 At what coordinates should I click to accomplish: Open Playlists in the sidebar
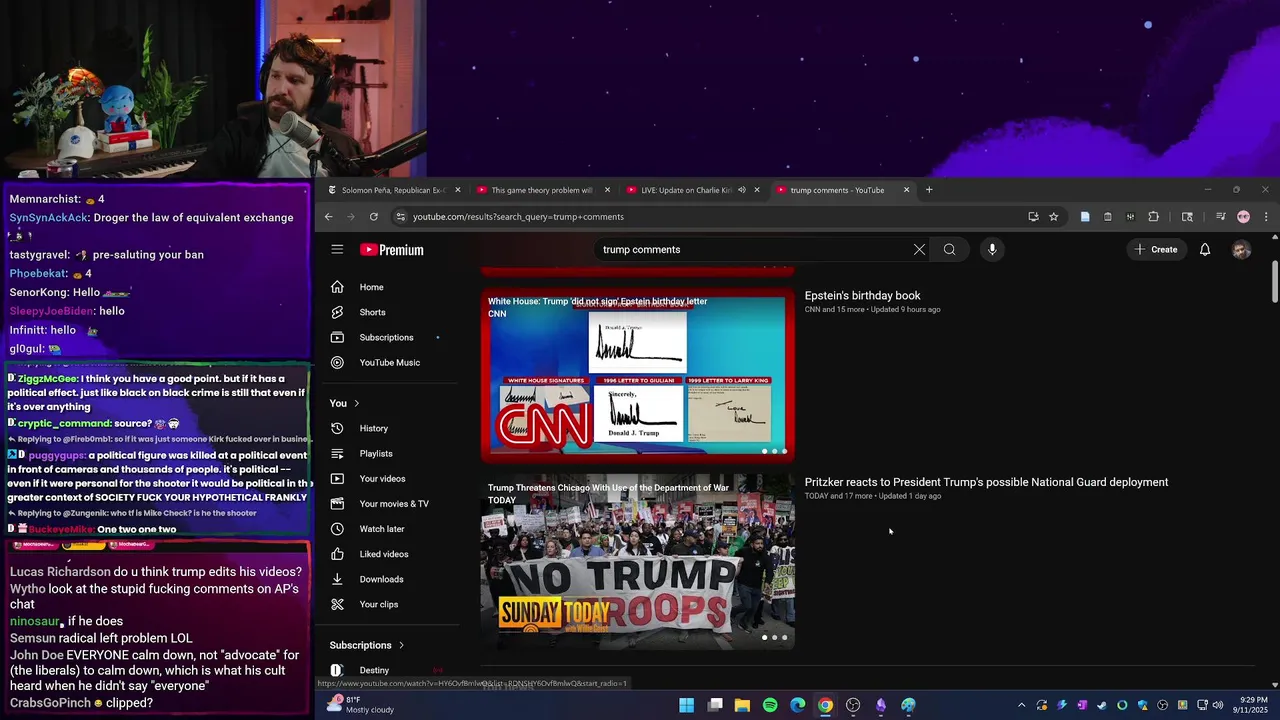point(388,453)
